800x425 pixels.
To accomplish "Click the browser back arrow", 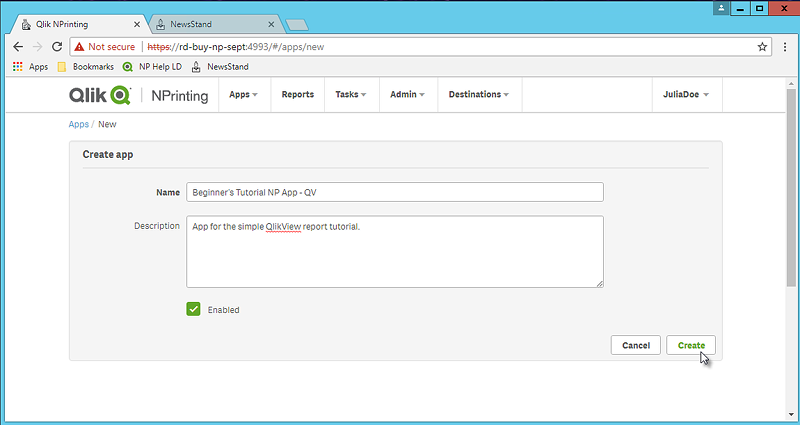I will point(18,46).
